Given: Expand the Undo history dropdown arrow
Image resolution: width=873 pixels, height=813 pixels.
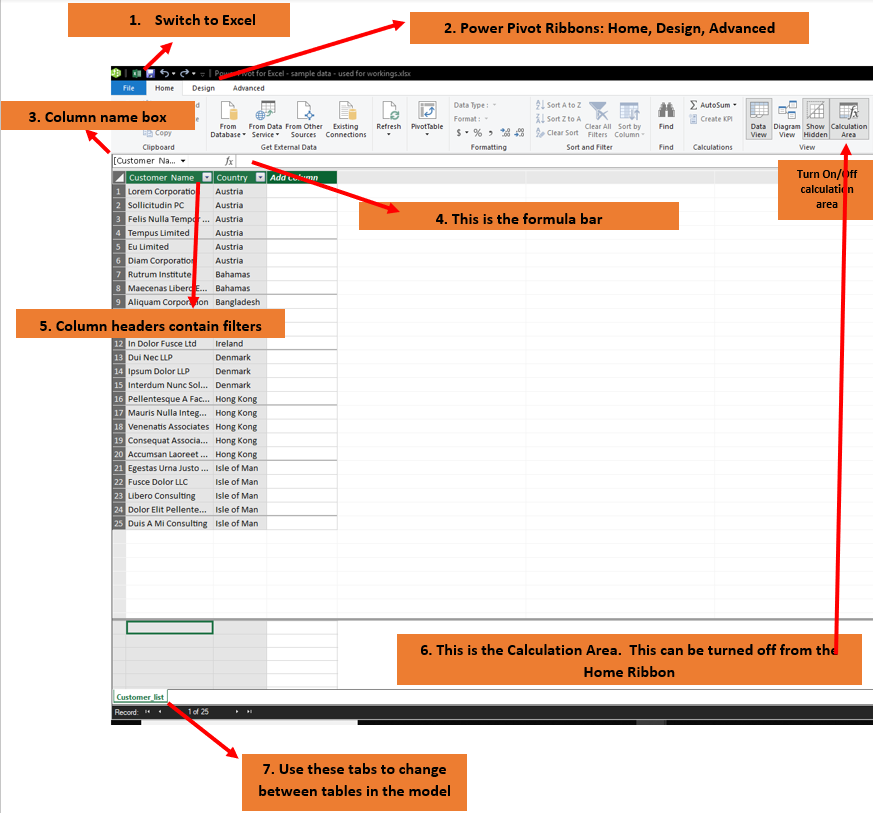Looking at the screenshot, I should pos(173,74).
